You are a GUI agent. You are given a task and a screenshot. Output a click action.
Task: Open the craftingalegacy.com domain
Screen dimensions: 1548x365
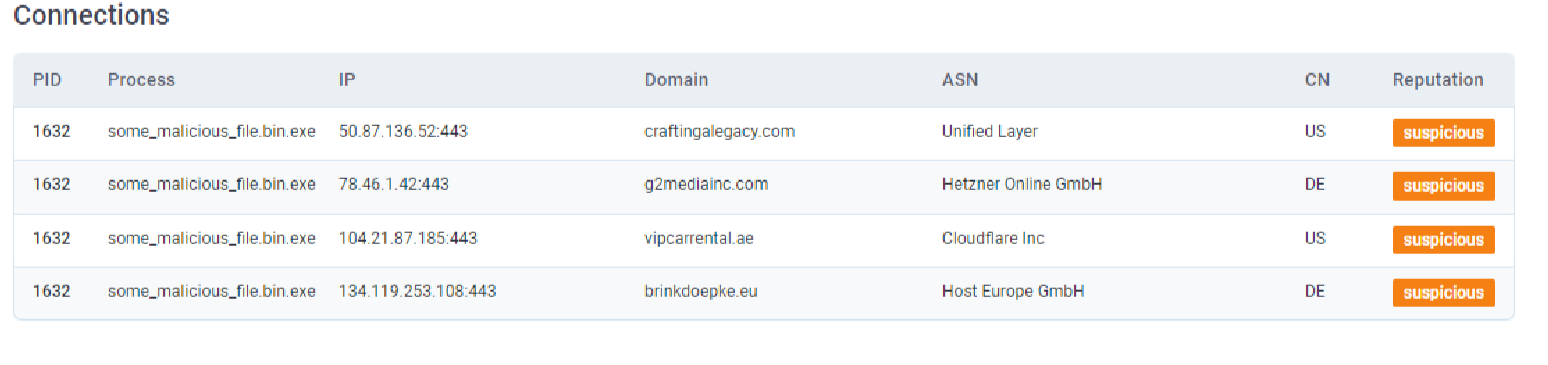(x=720, y=131)
